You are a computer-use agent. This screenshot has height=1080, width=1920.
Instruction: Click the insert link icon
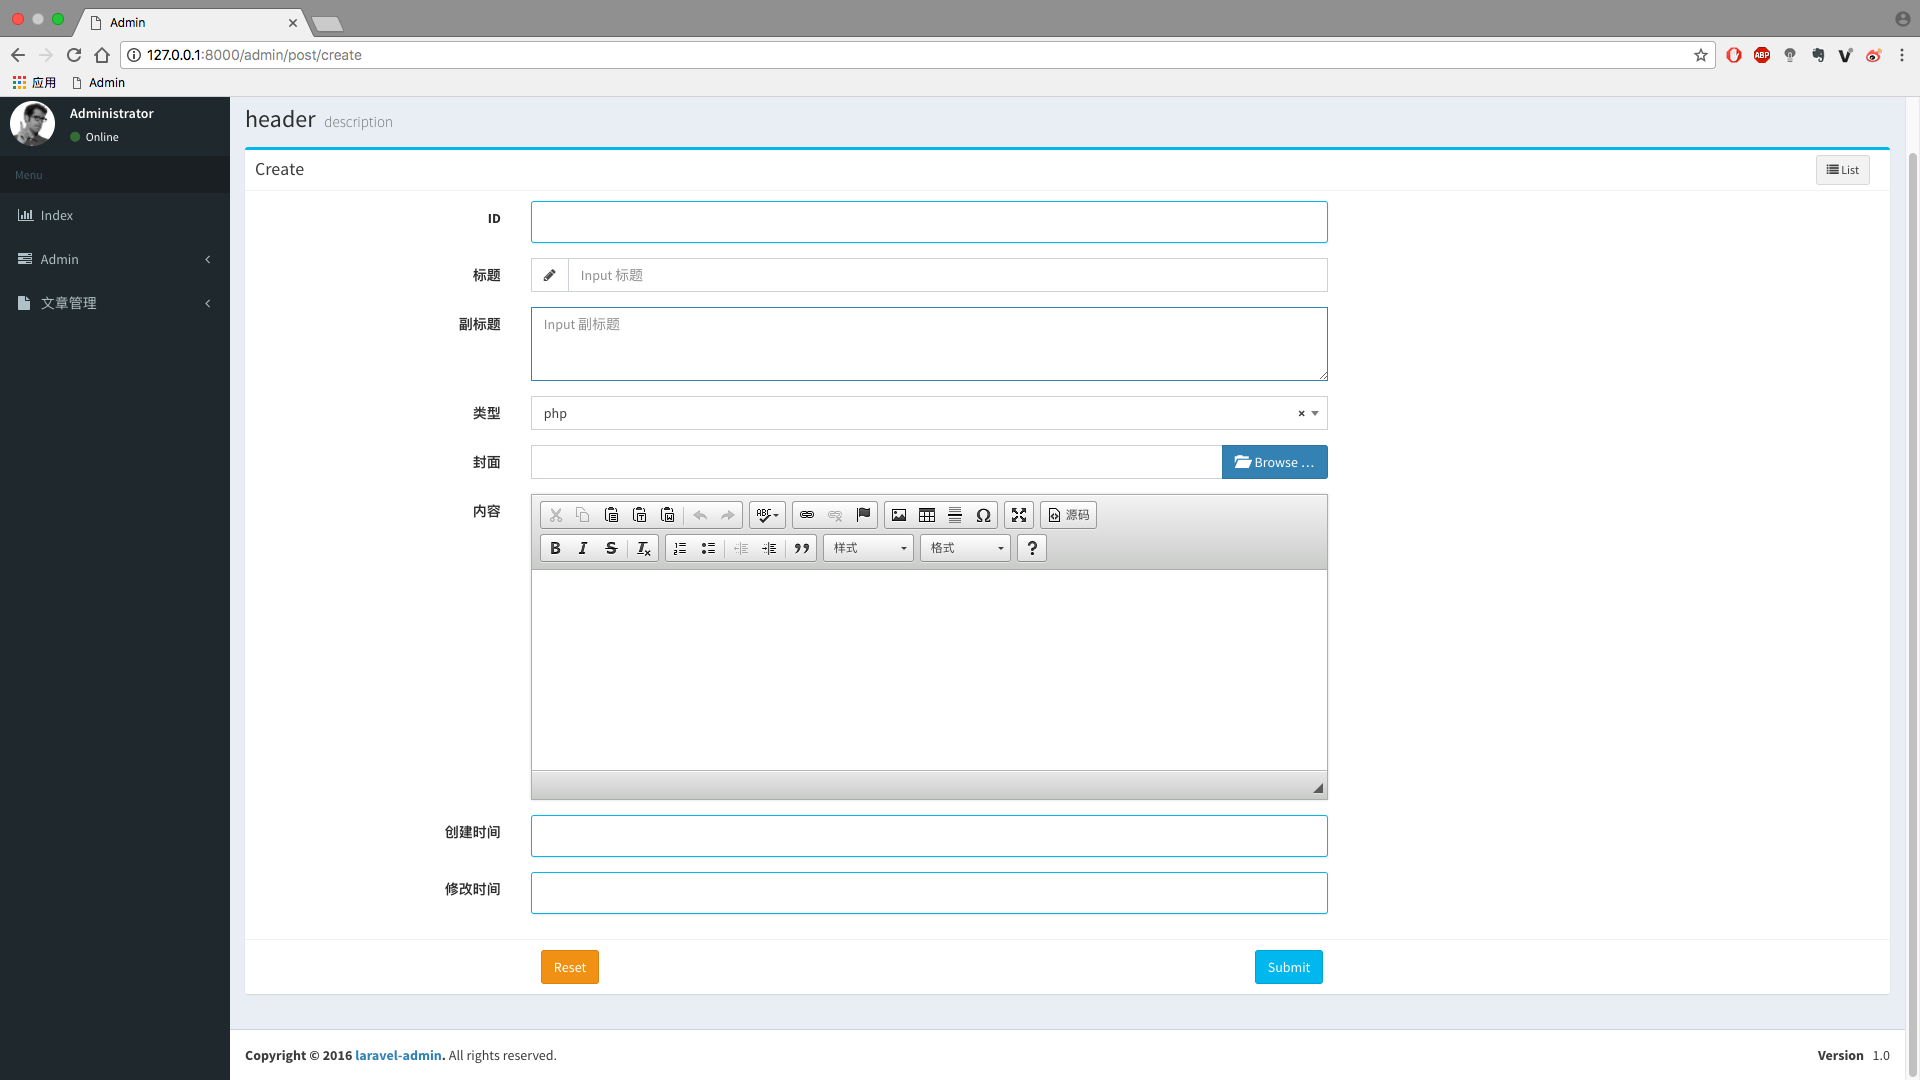pyautogui.click(x=807, y=515)
